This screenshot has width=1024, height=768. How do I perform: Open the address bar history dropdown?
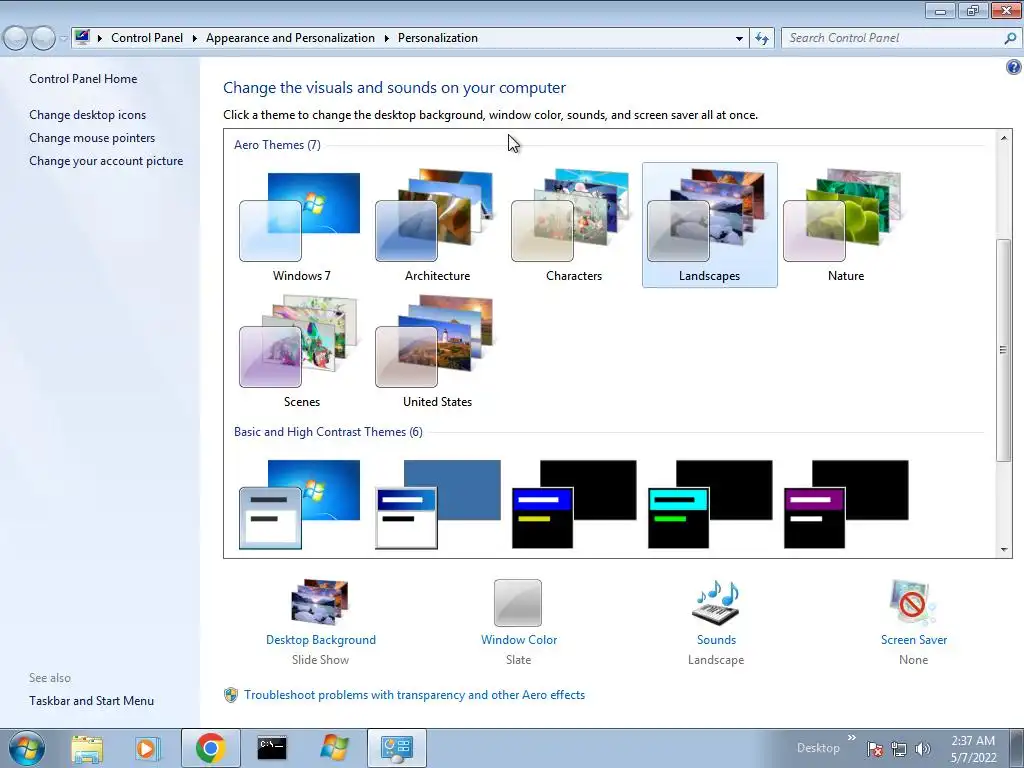(x=739, y=39)
